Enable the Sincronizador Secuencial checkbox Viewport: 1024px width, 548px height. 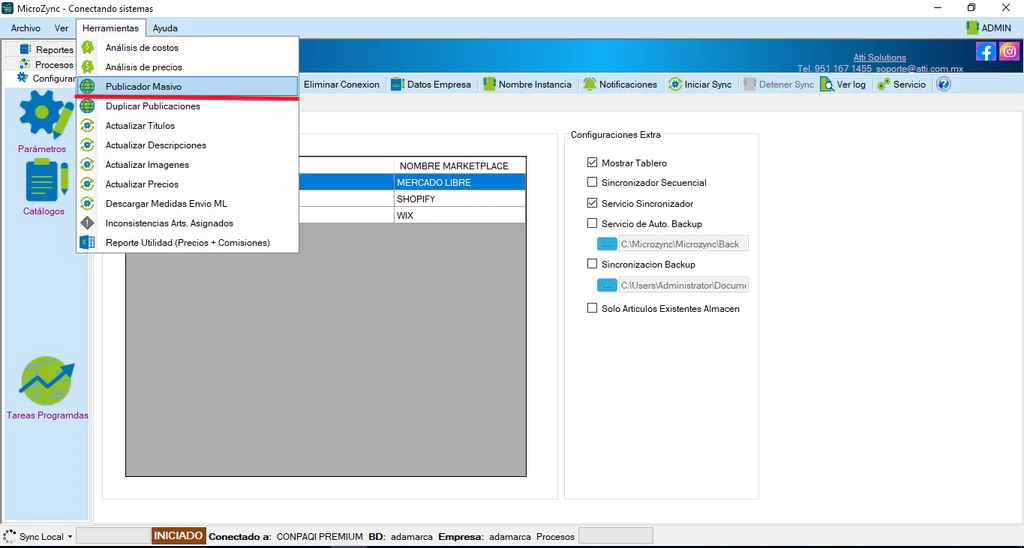pyautogui.click(x=592, y=182)
